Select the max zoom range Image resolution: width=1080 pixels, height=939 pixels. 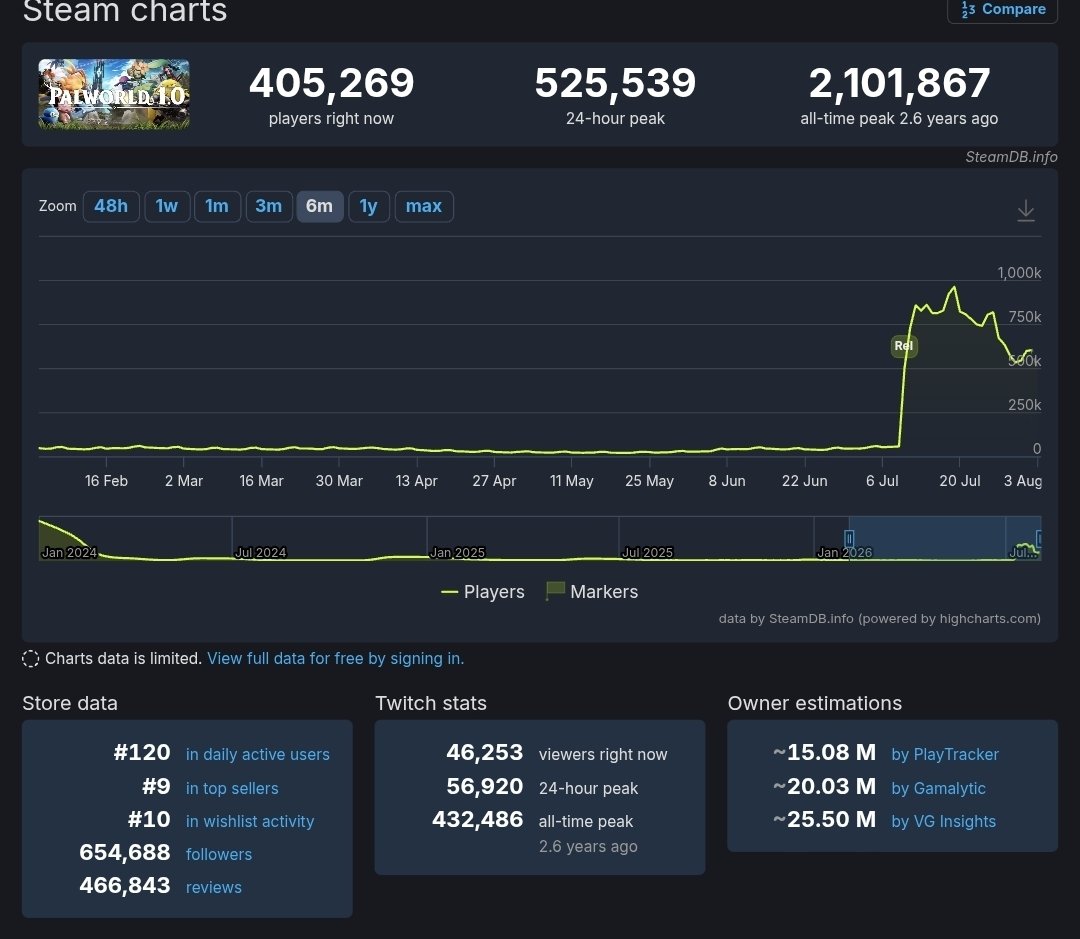point(424,206)
